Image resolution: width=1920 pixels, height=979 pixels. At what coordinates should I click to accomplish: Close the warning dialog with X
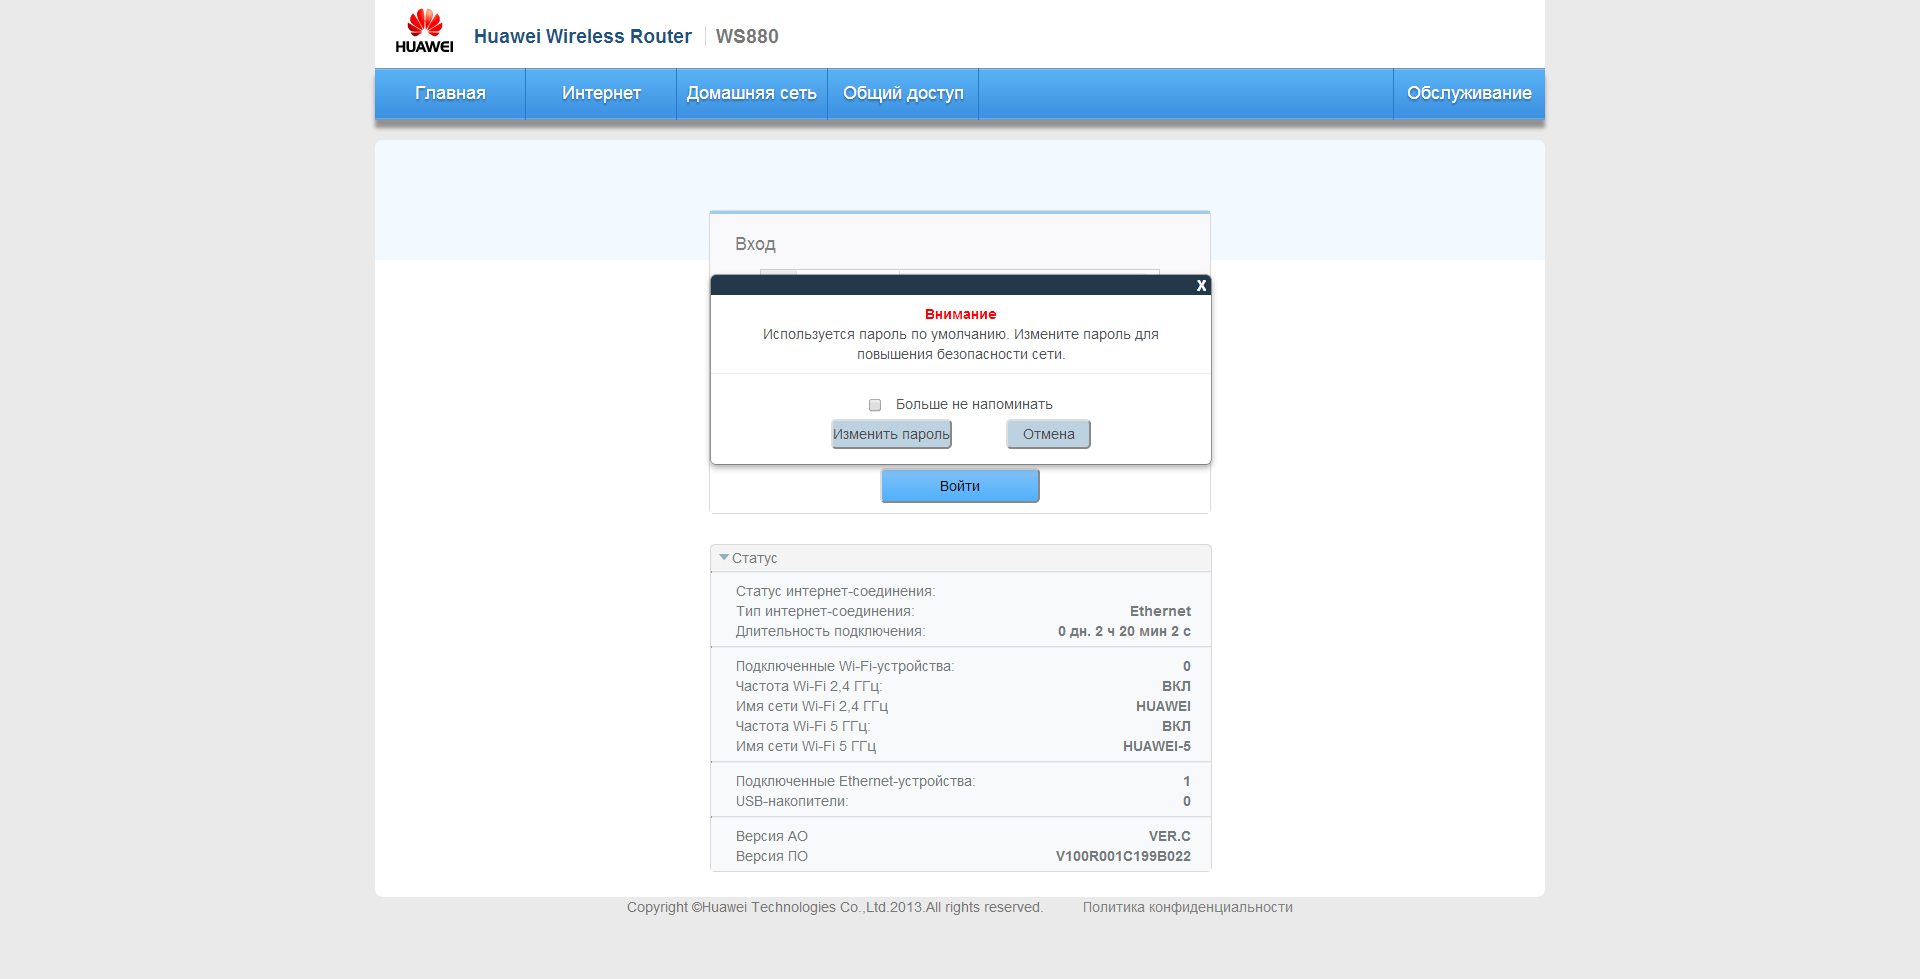click(1201, 286)
